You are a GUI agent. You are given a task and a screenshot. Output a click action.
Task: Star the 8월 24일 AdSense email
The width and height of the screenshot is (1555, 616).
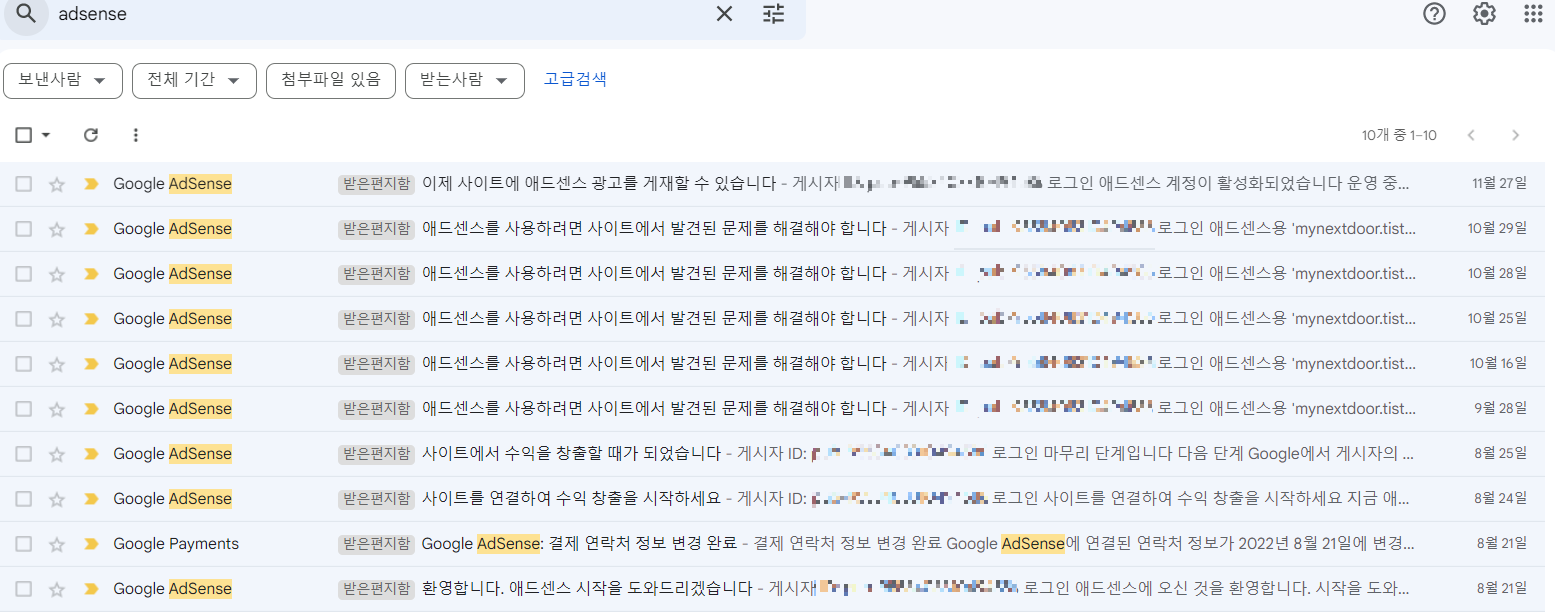[x=57, y=499]
